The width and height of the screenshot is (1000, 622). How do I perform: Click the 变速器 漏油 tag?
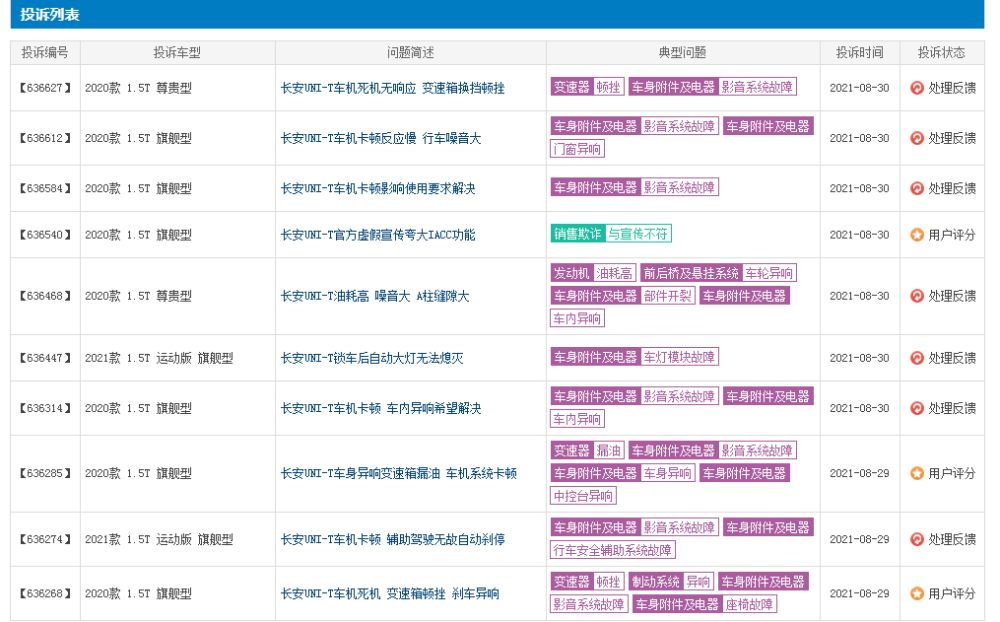587,450
